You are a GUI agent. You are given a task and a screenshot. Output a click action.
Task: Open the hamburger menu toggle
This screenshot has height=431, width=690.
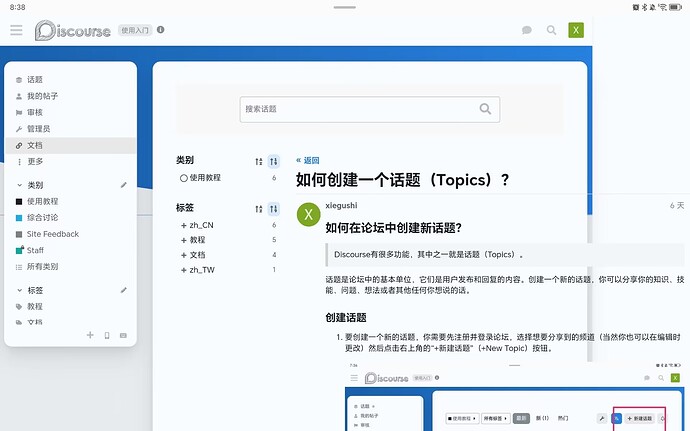click(16, 30)
